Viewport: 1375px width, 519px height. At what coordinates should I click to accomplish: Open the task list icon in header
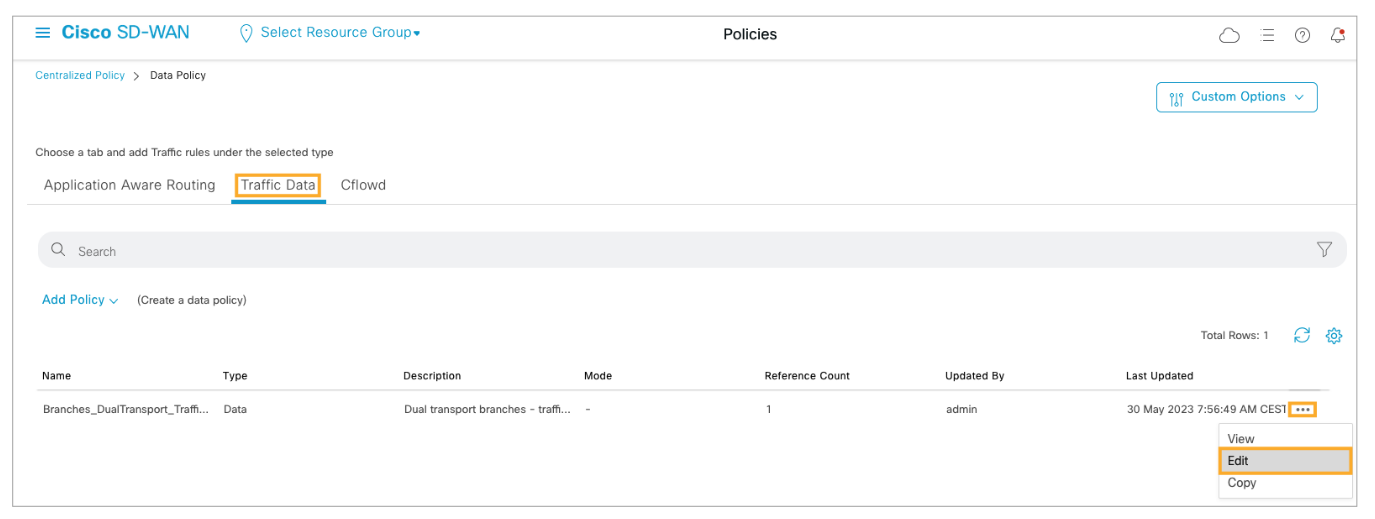pos(1267,35)
